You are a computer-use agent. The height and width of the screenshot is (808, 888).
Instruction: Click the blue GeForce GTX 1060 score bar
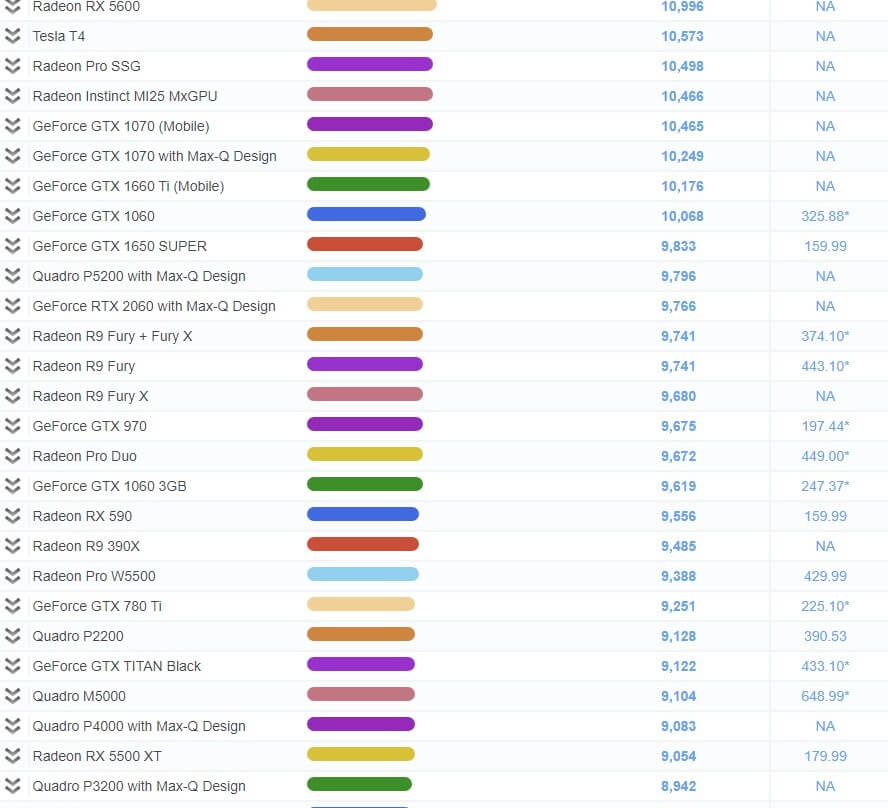366,215
